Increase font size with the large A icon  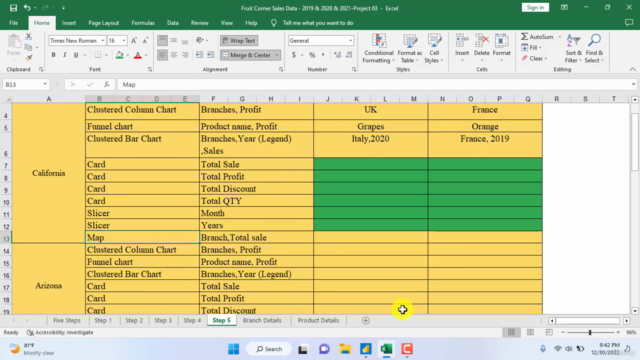[x=133, y=40]
